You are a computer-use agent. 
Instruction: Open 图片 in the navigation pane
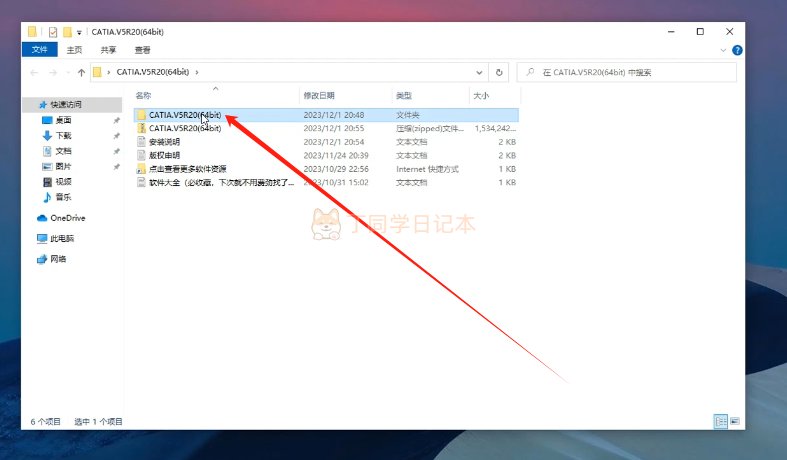click(63, 166)
